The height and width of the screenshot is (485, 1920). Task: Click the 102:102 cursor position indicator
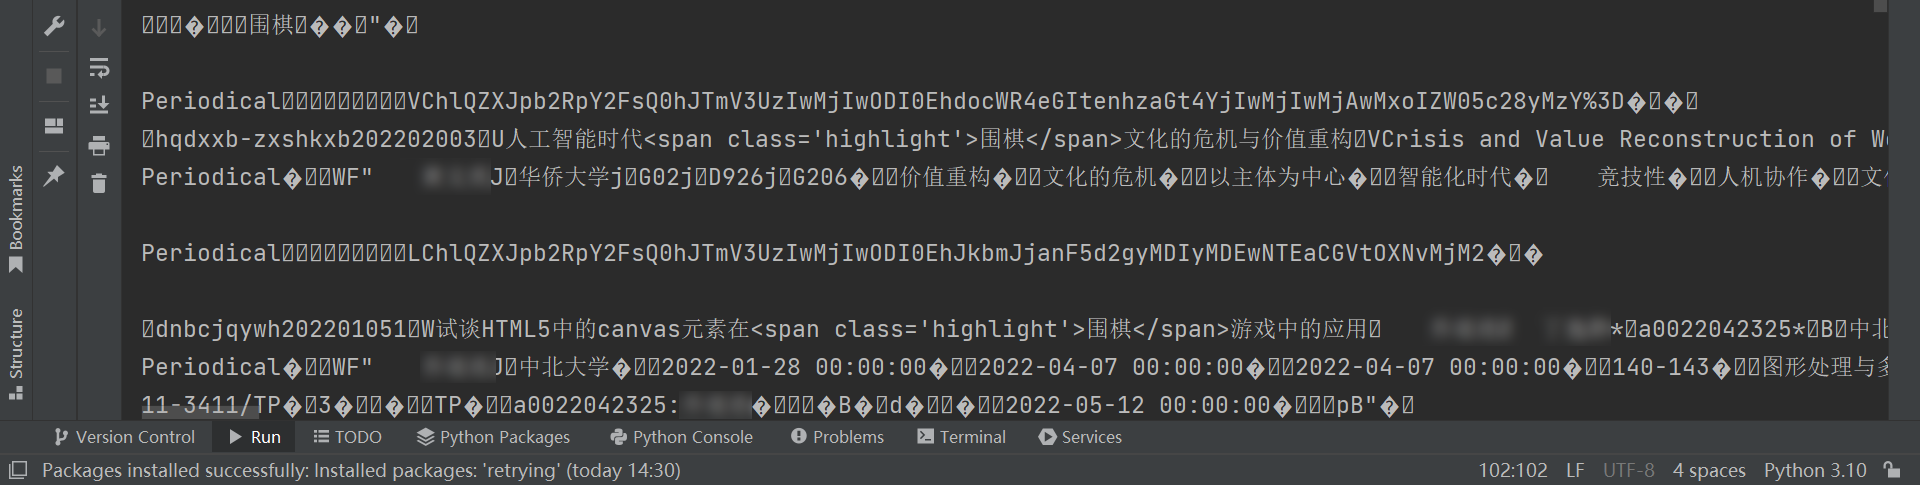1512,470
